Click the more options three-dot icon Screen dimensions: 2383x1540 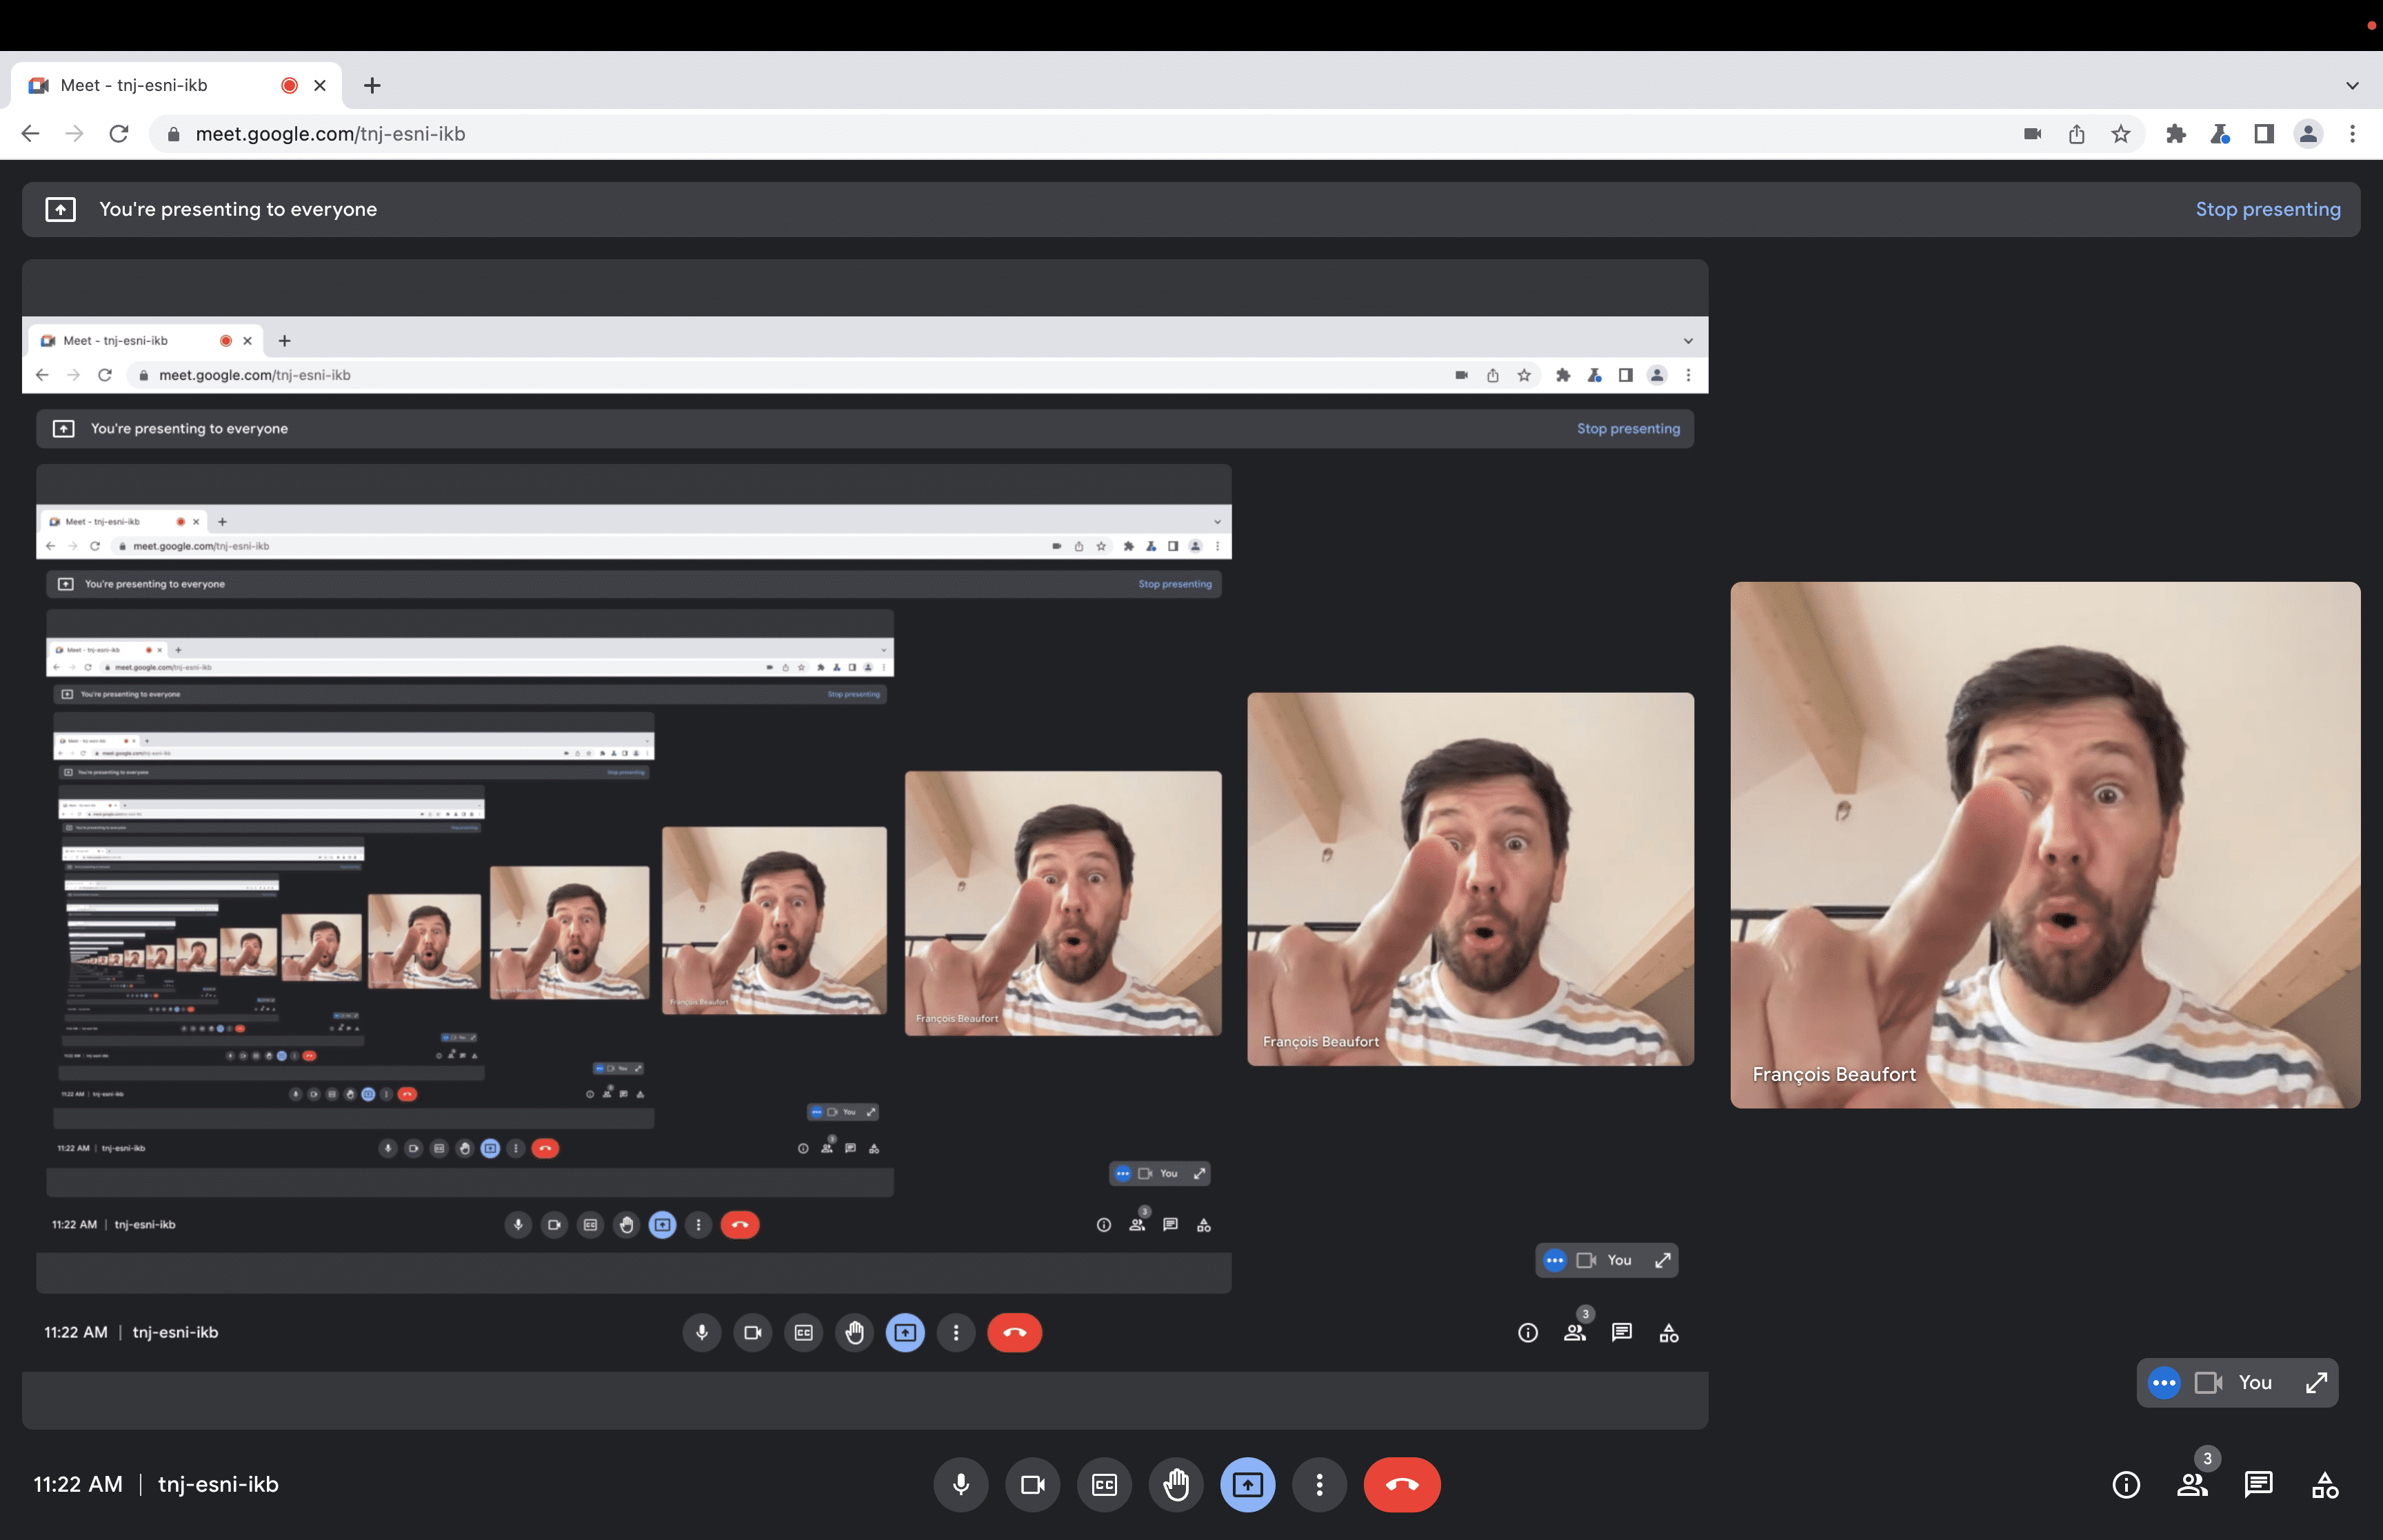point(1318,1484)
